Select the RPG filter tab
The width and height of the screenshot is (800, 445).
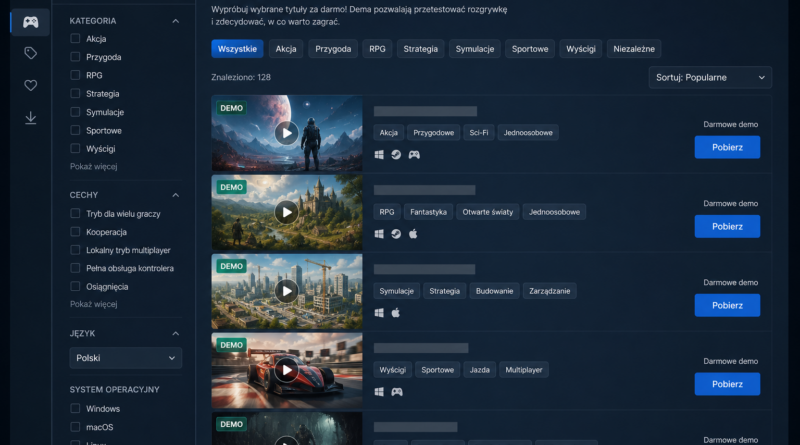(378, 49)
